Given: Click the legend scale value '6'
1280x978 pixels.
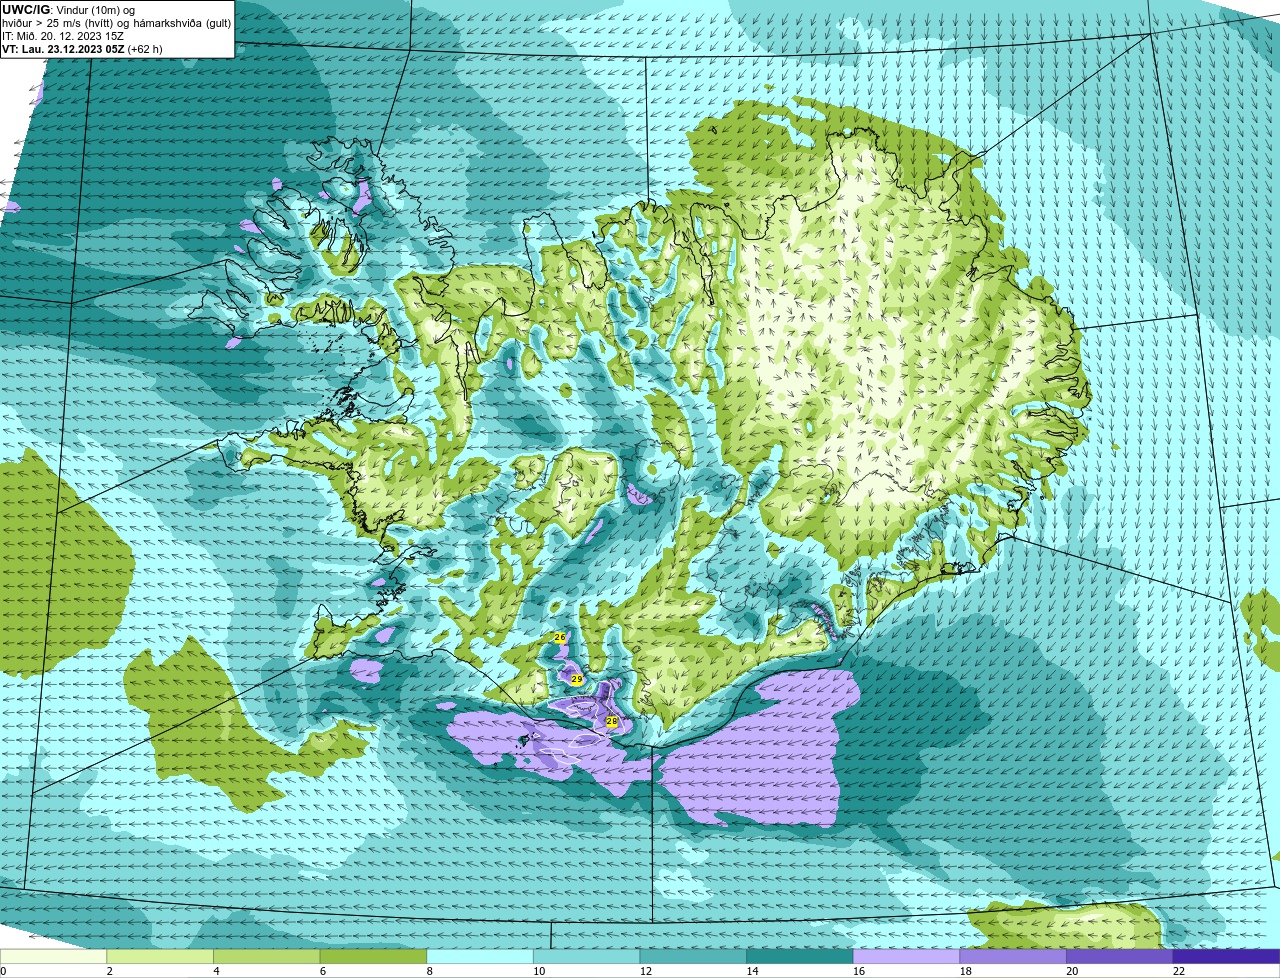Looking at the screenshot, I should 323,971.
